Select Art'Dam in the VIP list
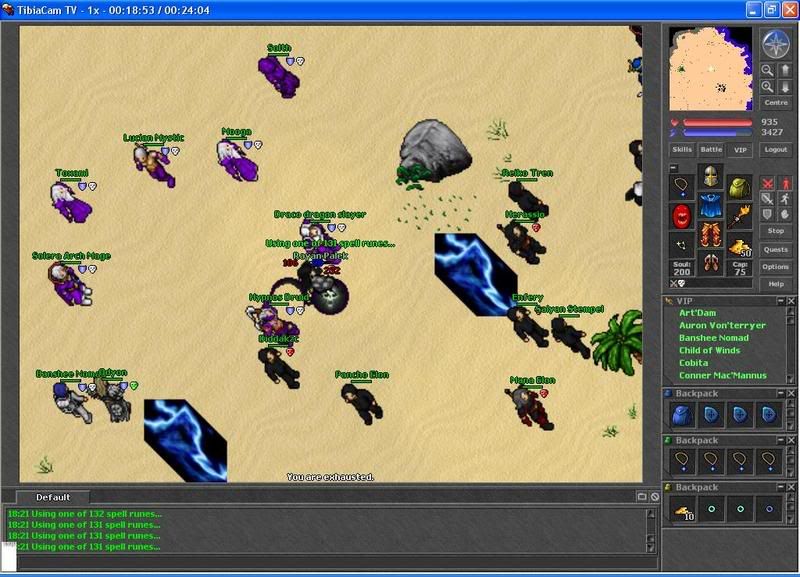Image resolution: width=800 pixels, height=577 pixels. [x=697, y=313]
